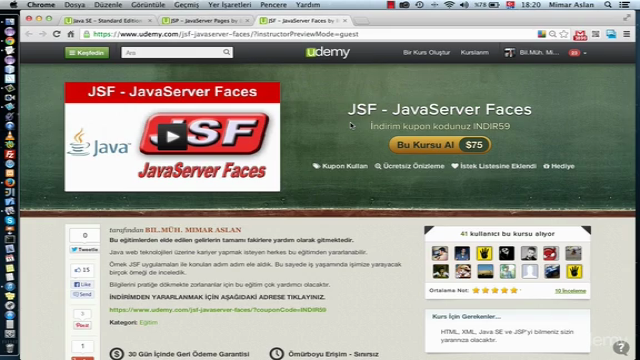Click Kupon Kullan link
Screen dimensions: 640x360
(x=340, y=166)
